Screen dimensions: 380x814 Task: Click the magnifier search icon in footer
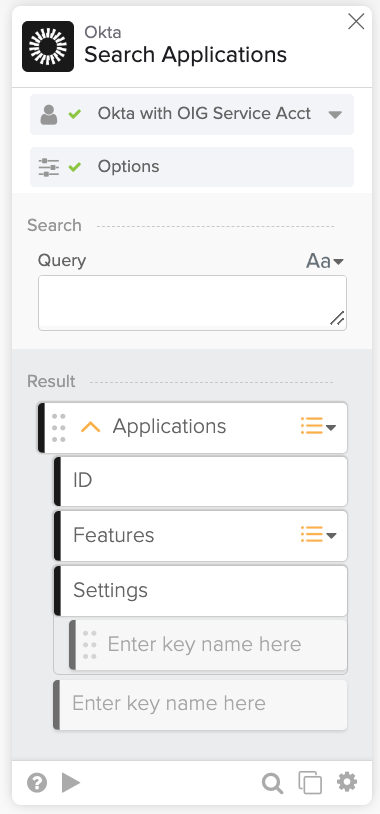pyautogui.click(x=272, y=783)
